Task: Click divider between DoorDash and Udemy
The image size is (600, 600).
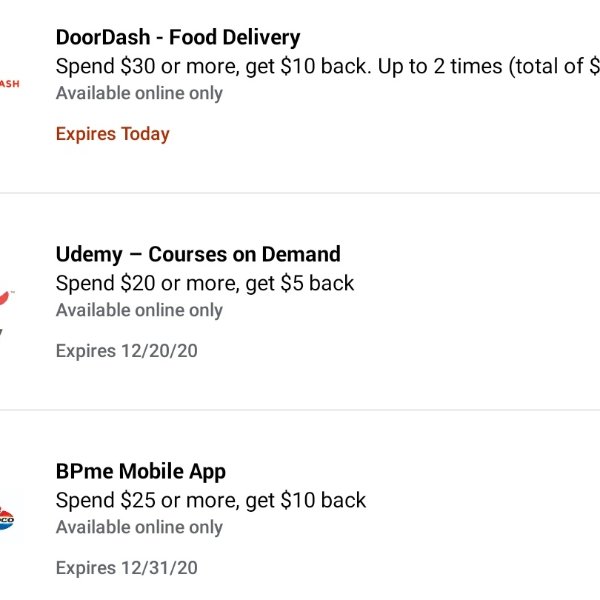Action: coord(300,193)
